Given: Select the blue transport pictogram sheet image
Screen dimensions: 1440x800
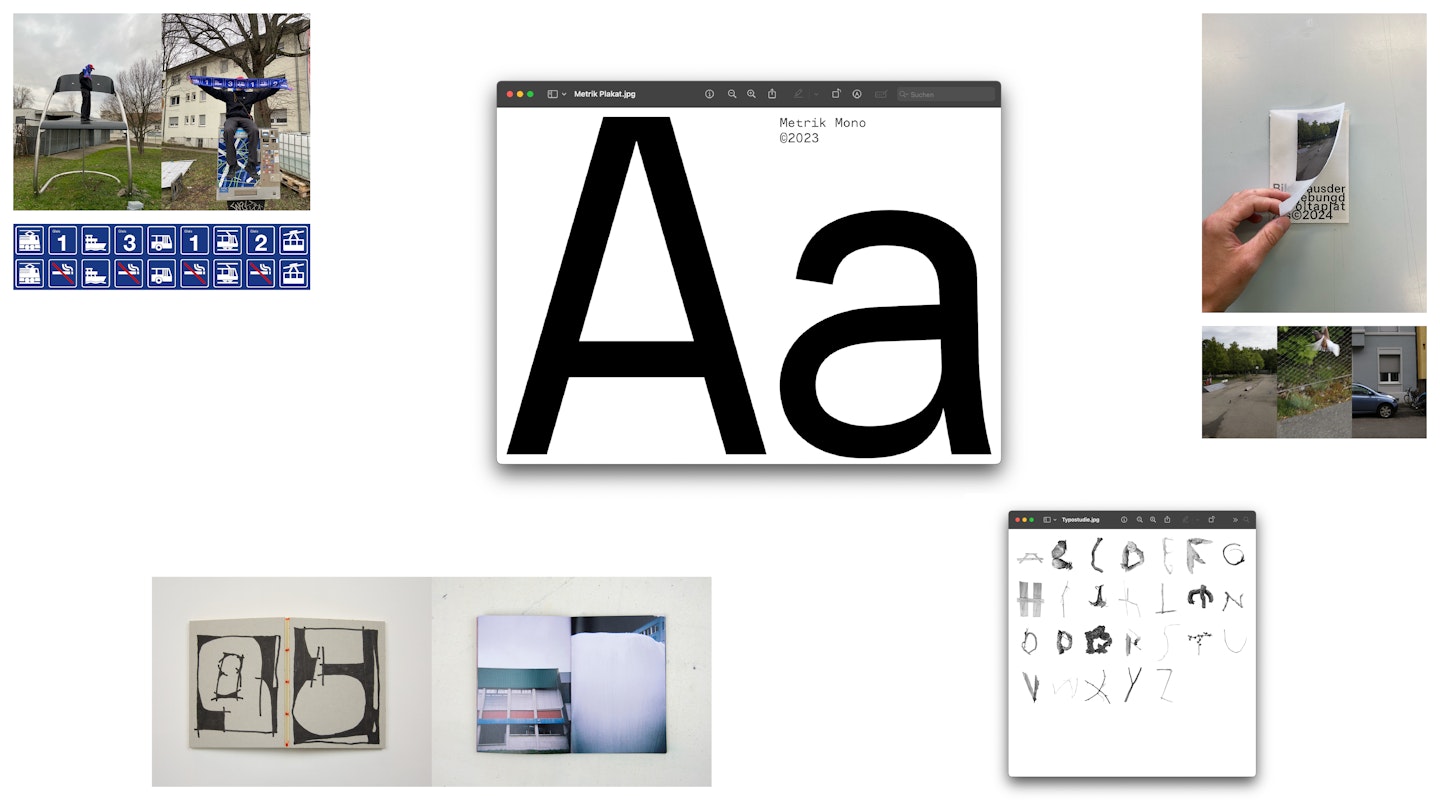Looking at the screenshot, I should click(161, 257).
